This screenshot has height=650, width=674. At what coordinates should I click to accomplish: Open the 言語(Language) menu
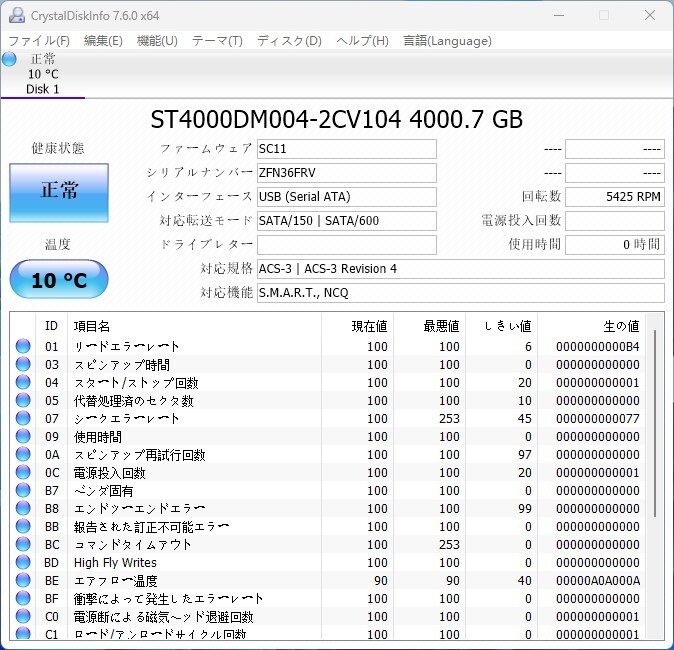click(x=447, y=41)
